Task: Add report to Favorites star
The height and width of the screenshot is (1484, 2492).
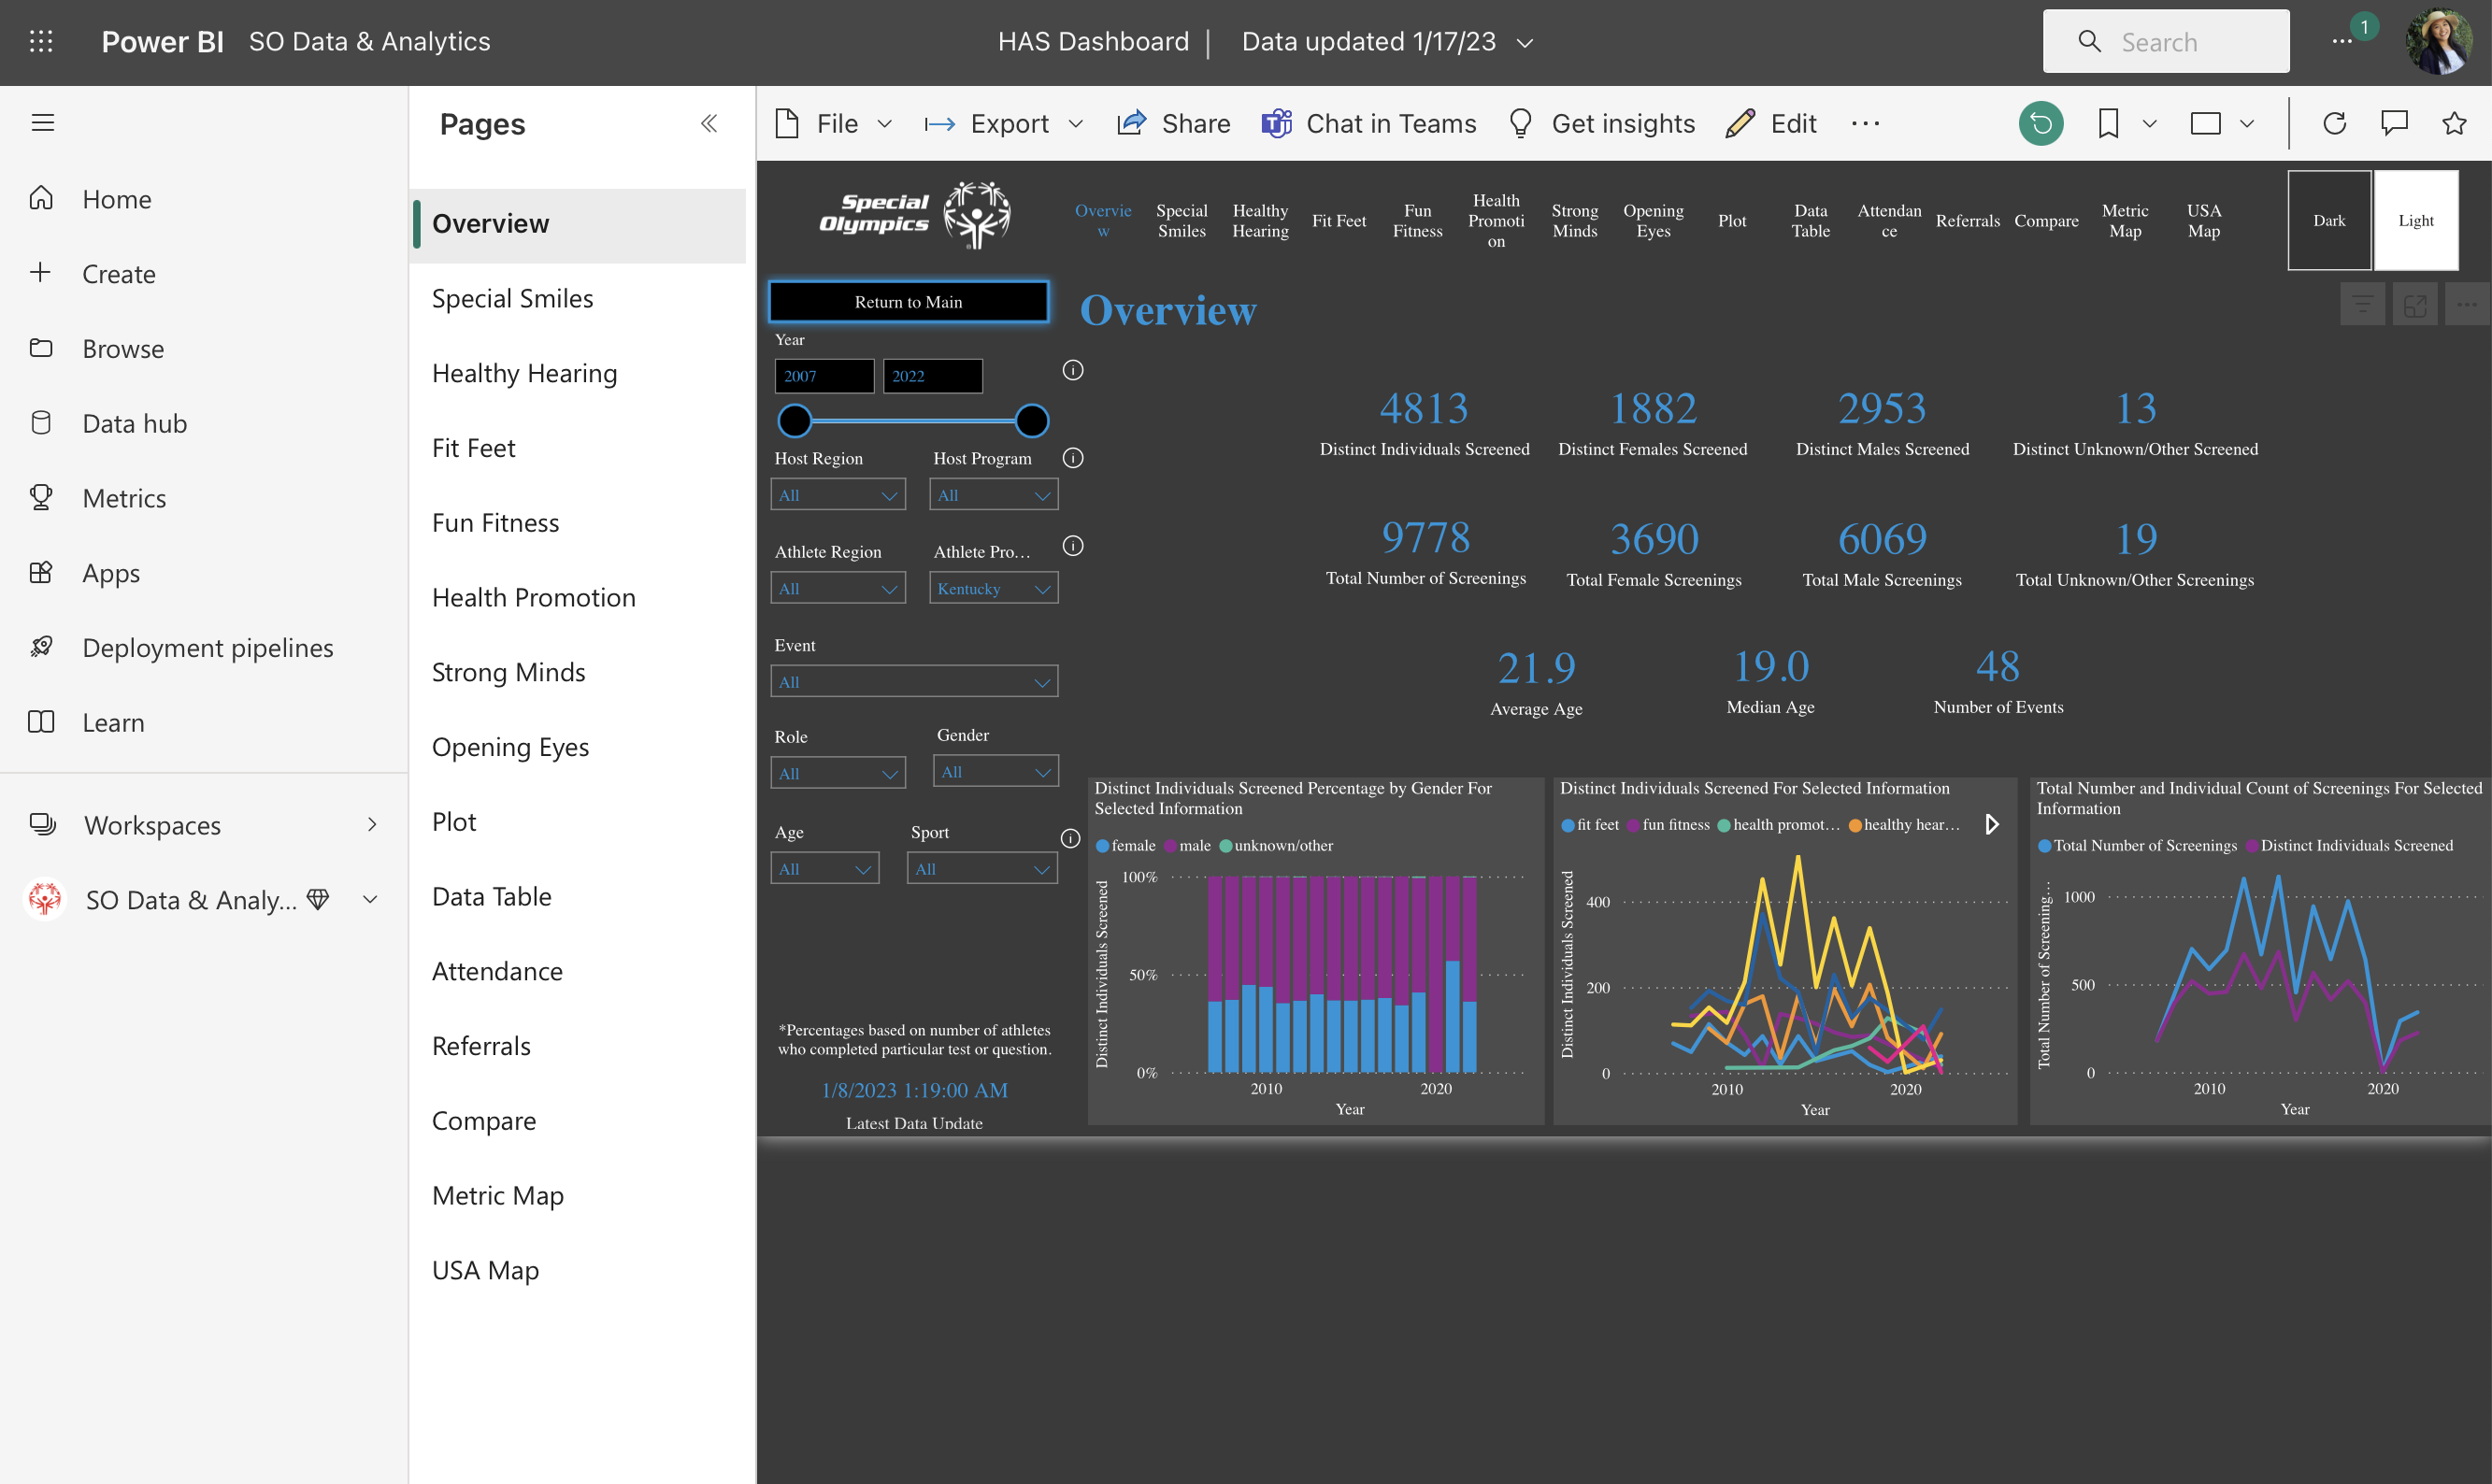Action: [x=2454, y=123]
